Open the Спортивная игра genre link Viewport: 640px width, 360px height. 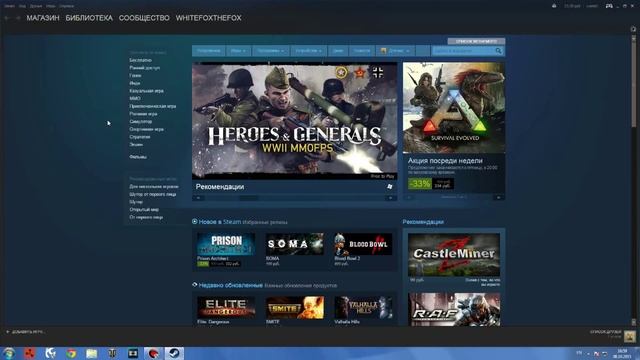[146, 129]
